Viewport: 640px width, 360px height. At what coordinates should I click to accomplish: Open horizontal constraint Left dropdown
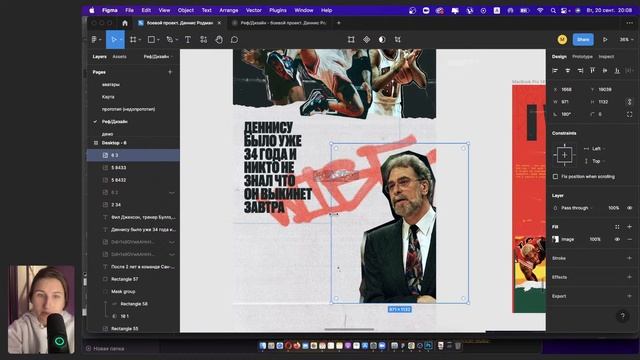595,149
